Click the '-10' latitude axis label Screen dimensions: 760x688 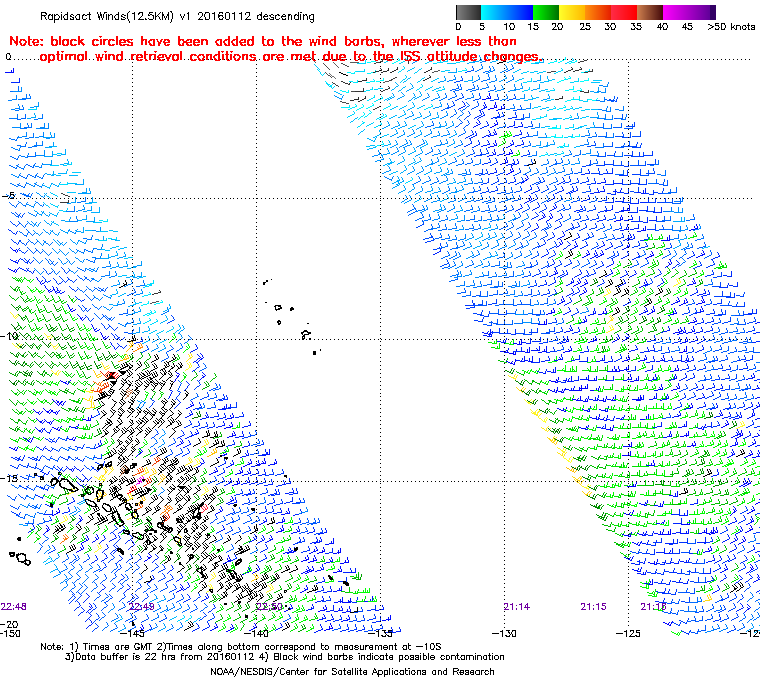click(10, 336)
